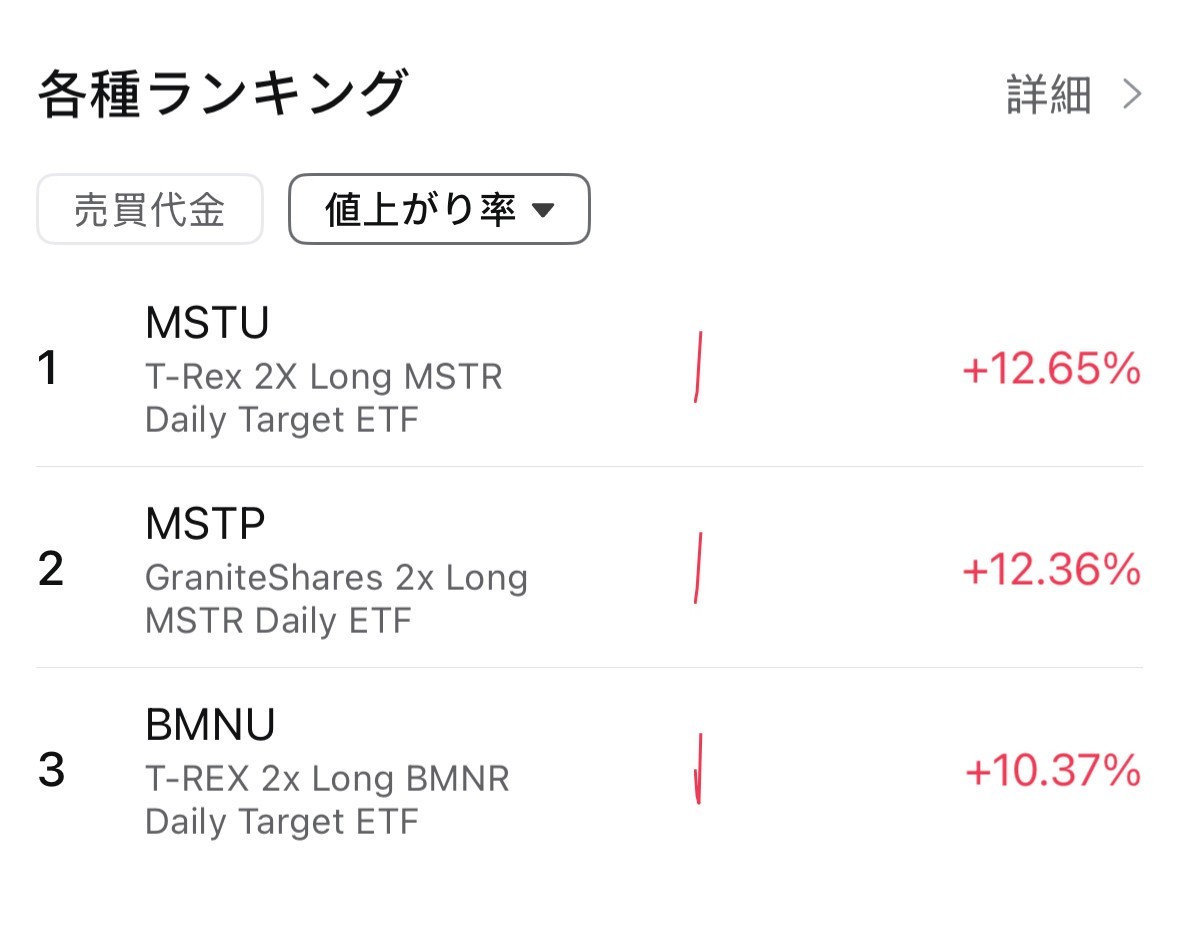Open the 値上がり率 dropdown
Image resolution: width=1179 pixels, height=936 pixels.
pos(438,210)
